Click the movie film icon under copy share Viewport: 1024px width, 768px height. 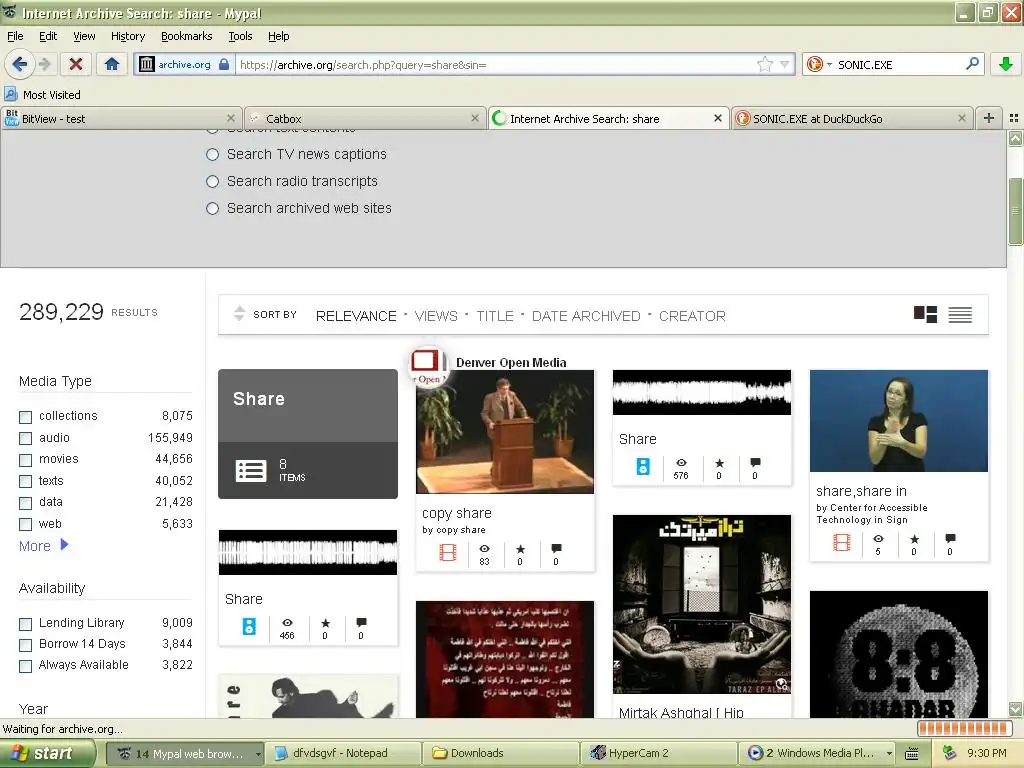coord(448,553)
